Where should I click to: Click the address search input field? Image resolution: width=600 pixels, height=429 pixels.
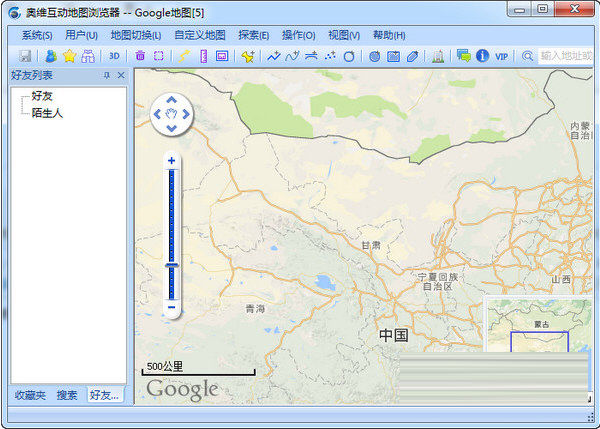pyautogui.click(x=565, y=56)
